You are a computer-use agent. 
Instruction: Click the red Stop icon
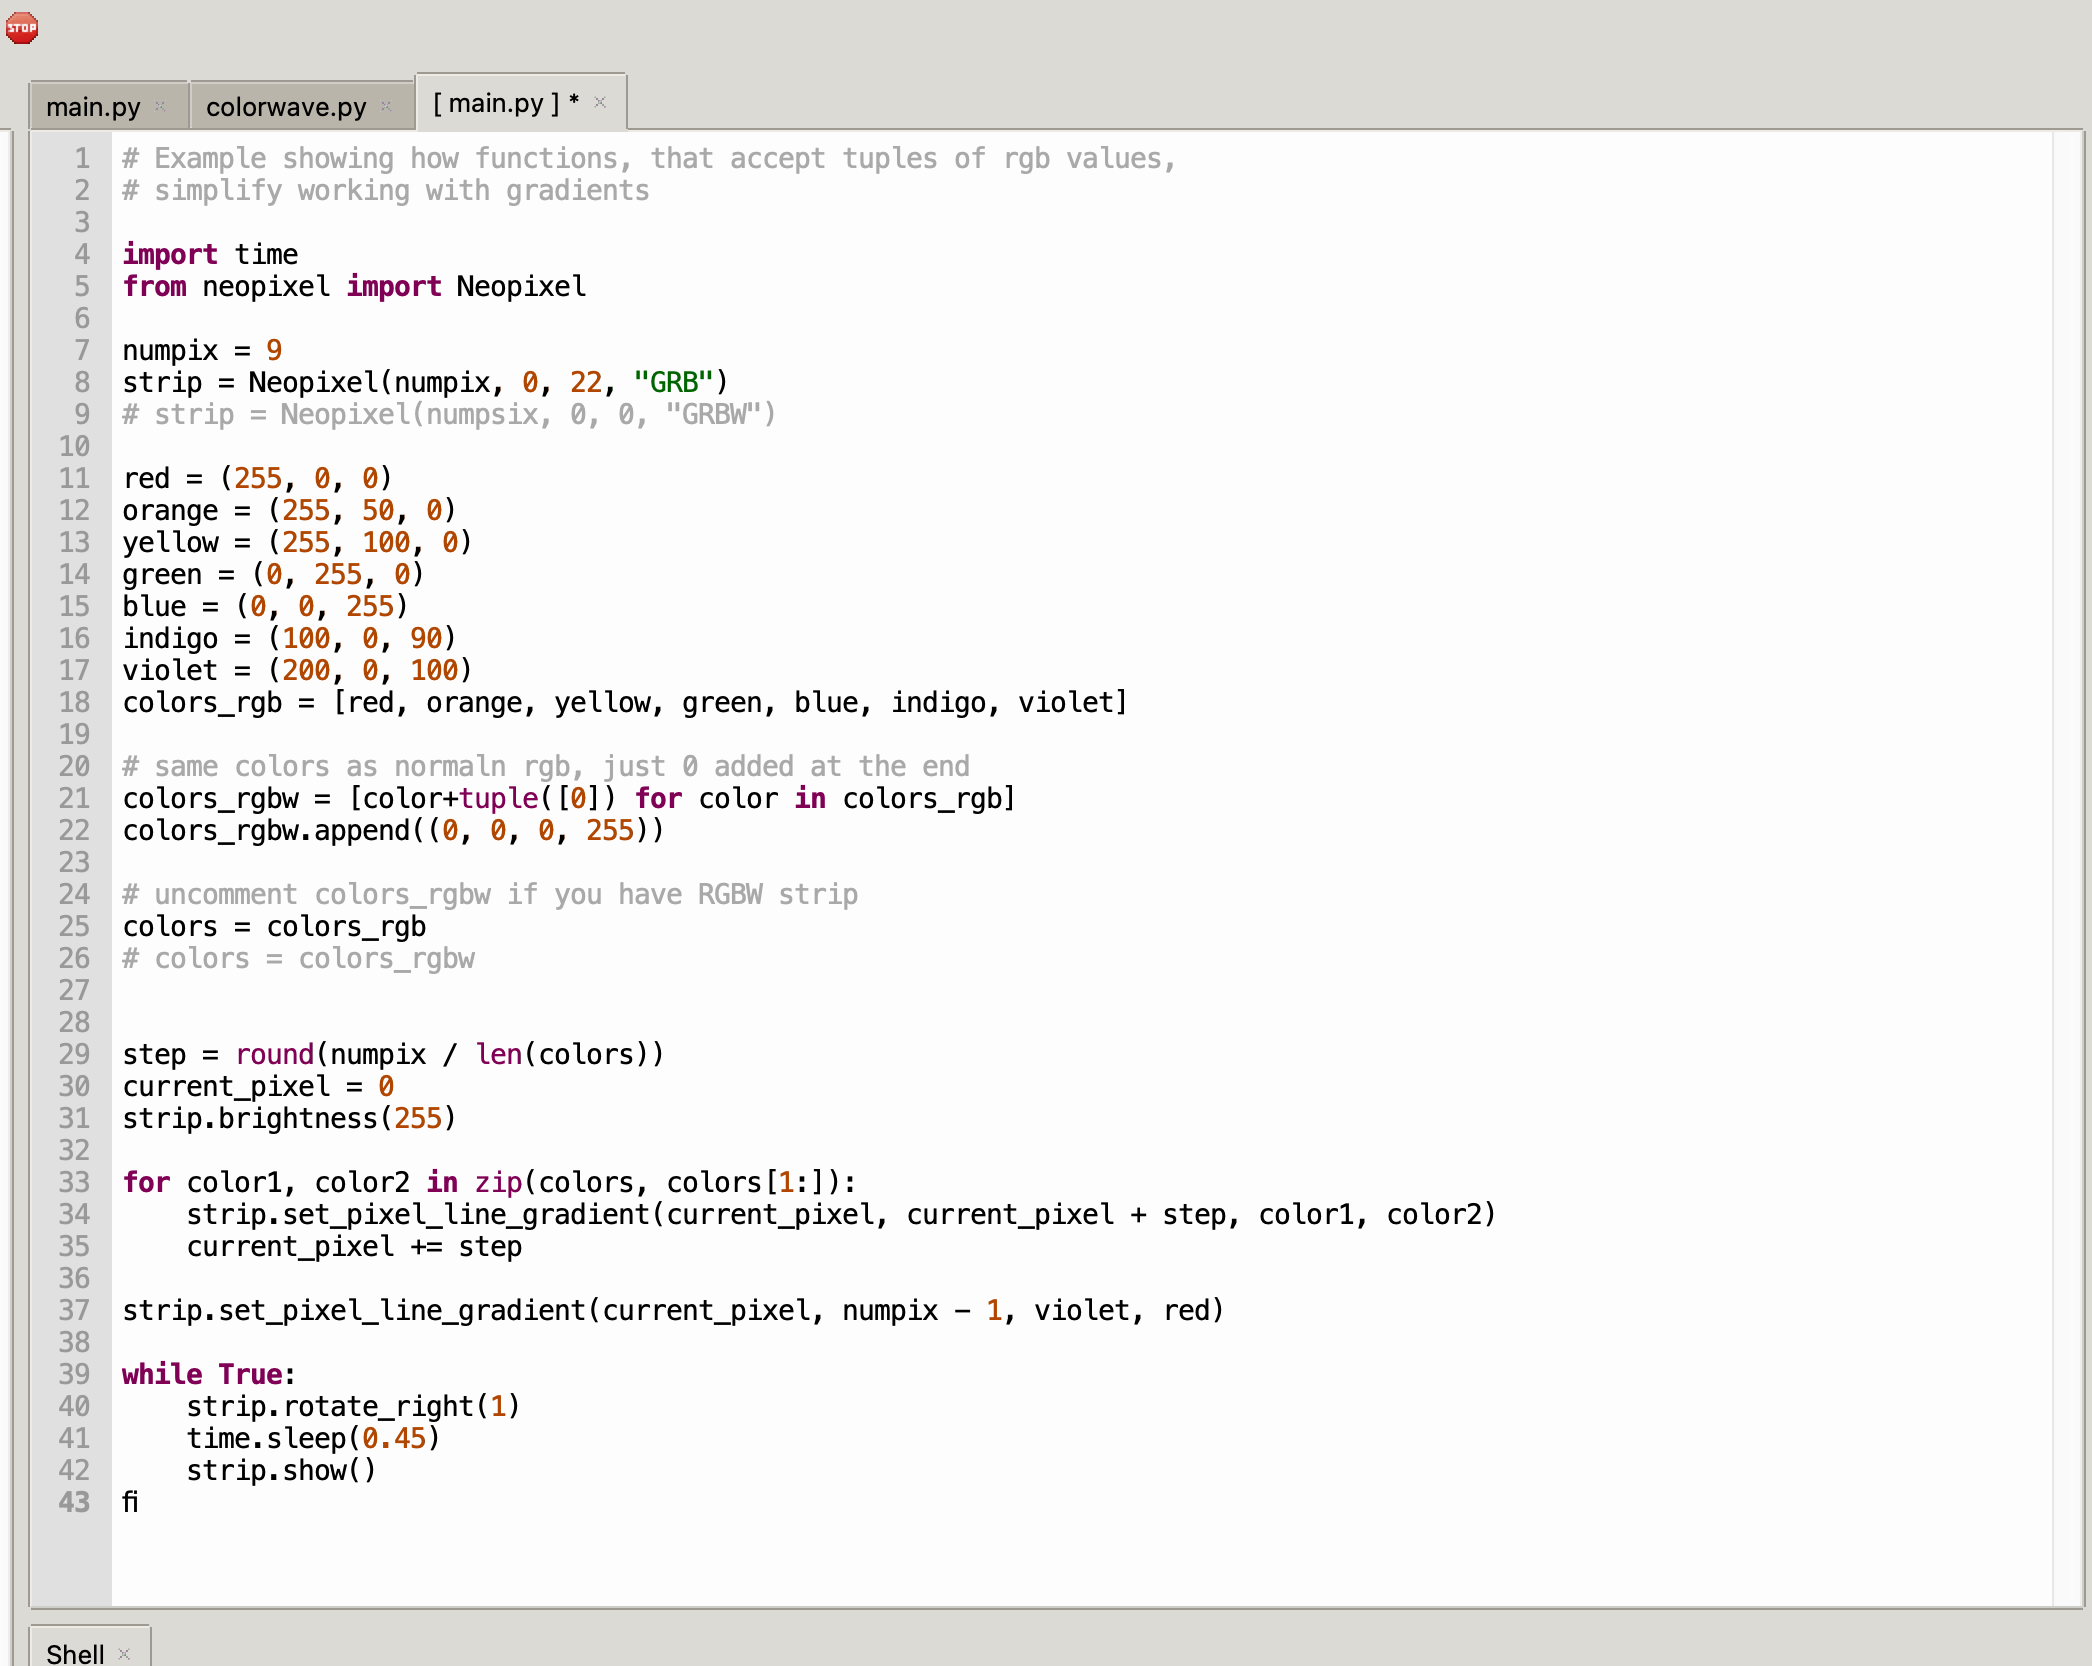[x=22, y=27]
